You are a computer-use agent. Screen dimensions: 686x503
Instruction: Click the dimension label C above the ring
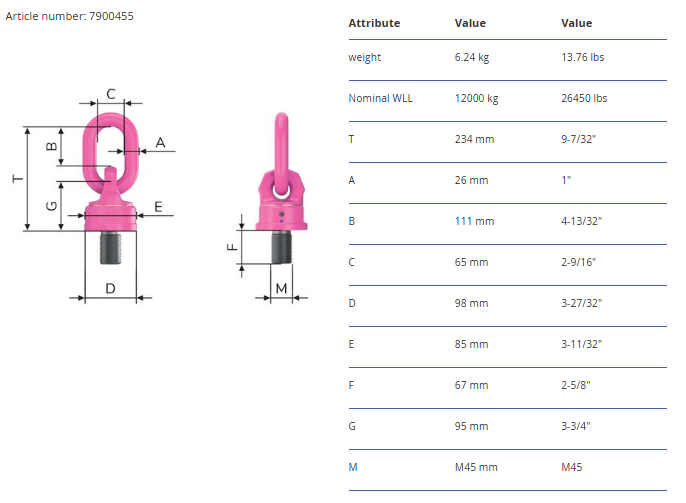point(111,94)
